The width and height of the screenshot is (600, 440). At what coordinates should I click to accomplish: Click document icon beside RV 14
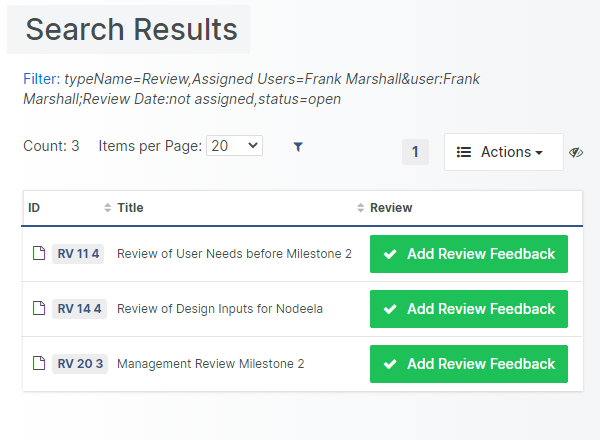pos(38,309)
